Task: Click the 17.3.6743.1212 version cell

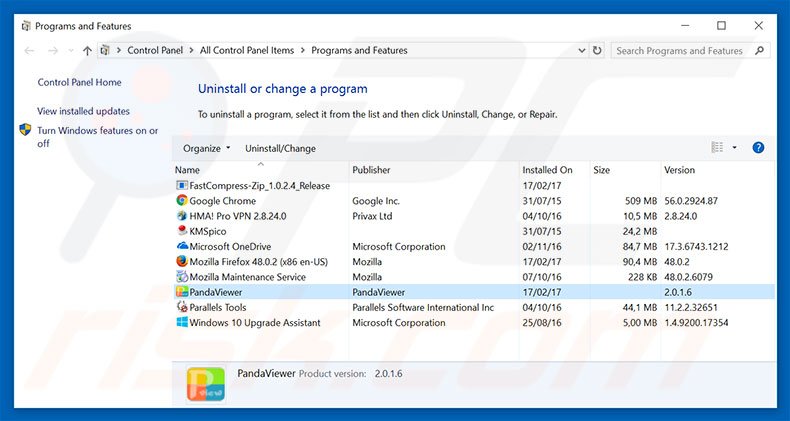Action: (696, 246)
